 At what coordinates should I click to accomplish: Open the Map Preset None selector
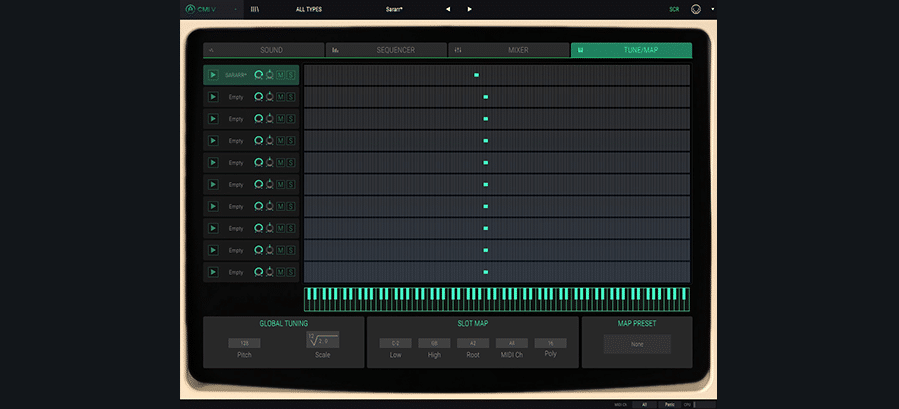(x=637, y=344)
